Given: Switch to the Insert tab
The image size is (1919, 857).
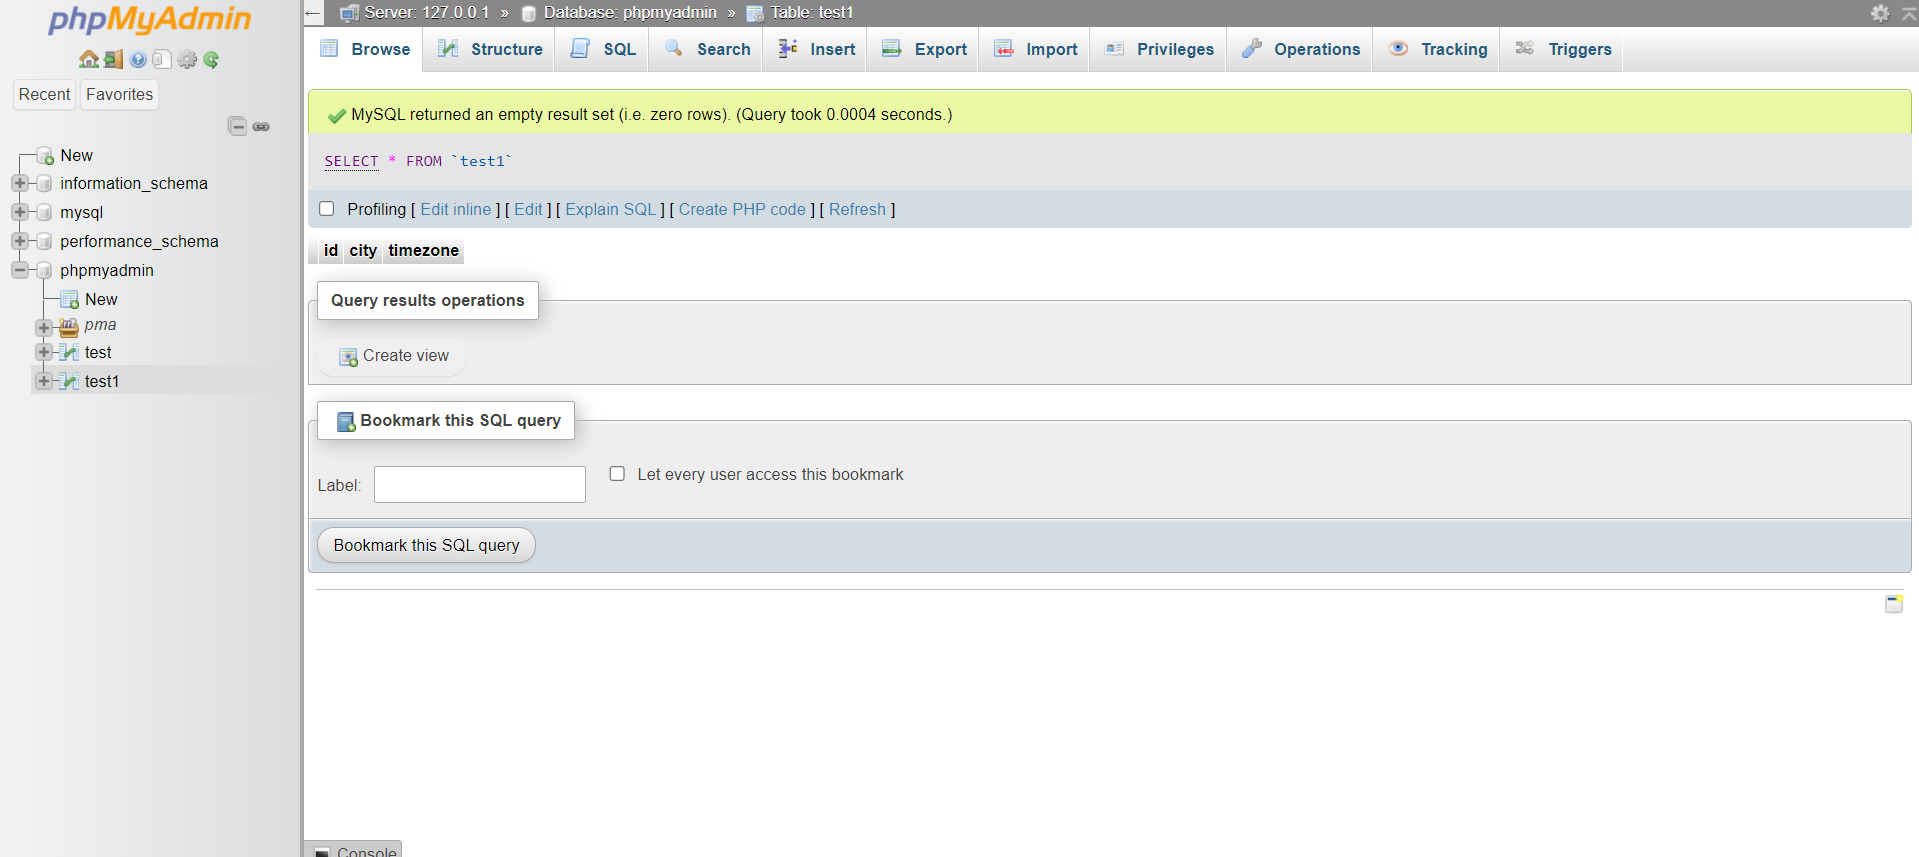Looking at the screenshot, I should pyautogui.click(x=817, y=49).
